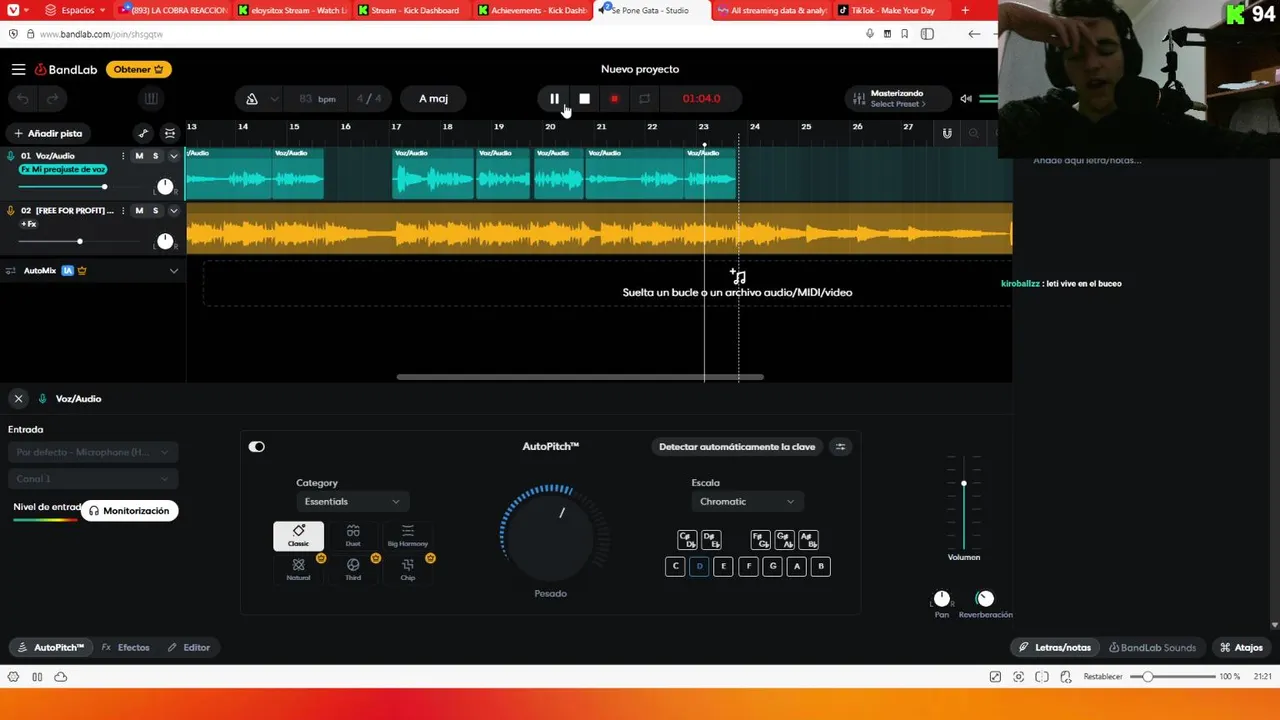This screenshot has height=720, width=1280.
Task: Switch to the Editor tab
Action: click(x=189, y=648)
